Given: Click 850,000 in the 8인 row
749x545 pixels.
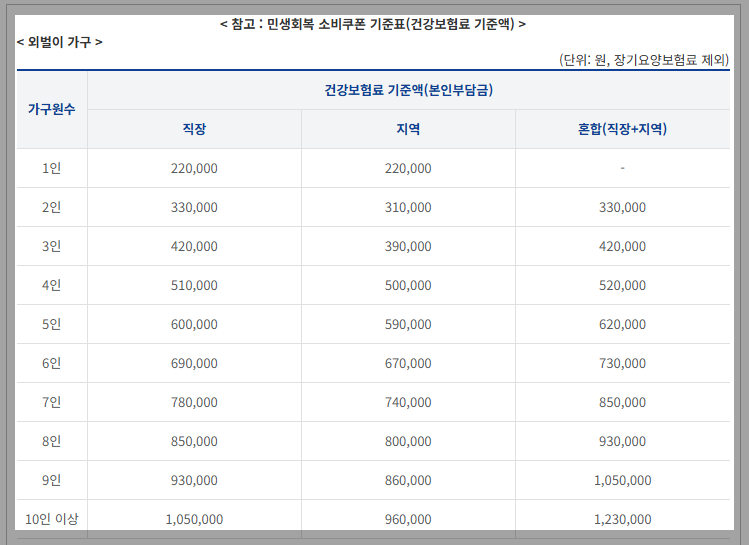Looking at the screenshot, I should [x=194, y=441].
